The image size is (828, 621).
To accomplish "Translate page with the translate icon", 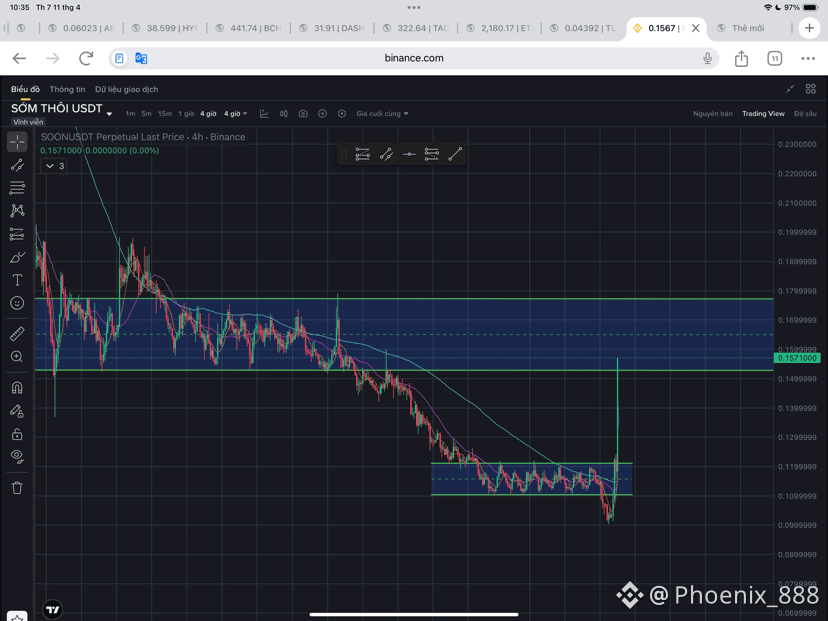I will pyautogui.click(x=141, y=58).
